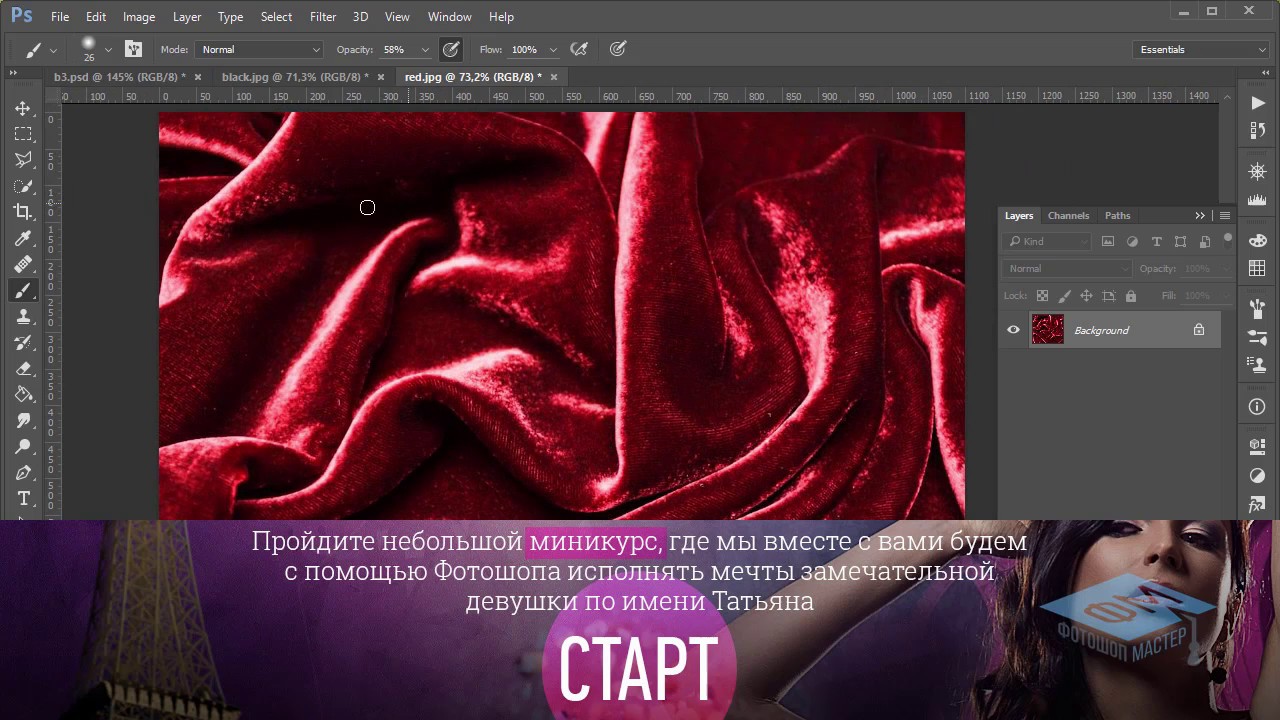The height and width of the screenshot is (720, 1280).
Task: Select the Eraser tool
Action: [x=23, y=368]
